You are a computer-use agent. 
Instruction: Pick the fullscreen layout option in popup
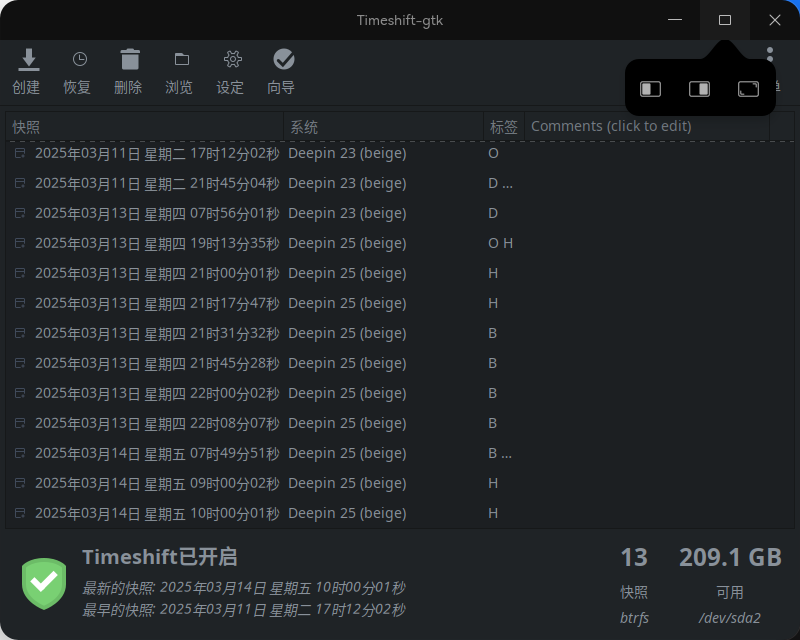[748, 89]
